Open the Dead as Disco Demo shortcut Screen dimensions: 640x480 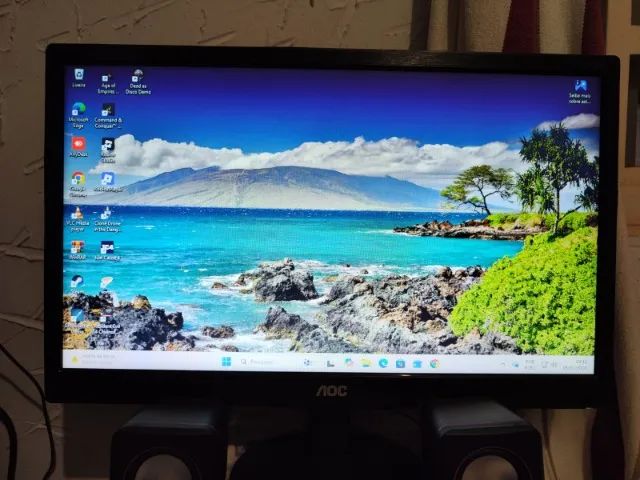[138, 82]
